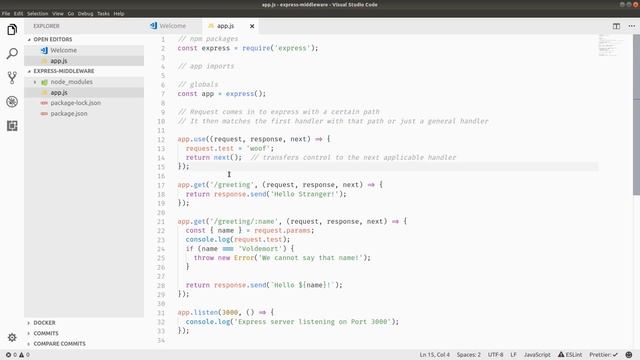Change file encoding UTF-8
The width and height of the screenshot is (640, 360).
(x=496, y=355)
